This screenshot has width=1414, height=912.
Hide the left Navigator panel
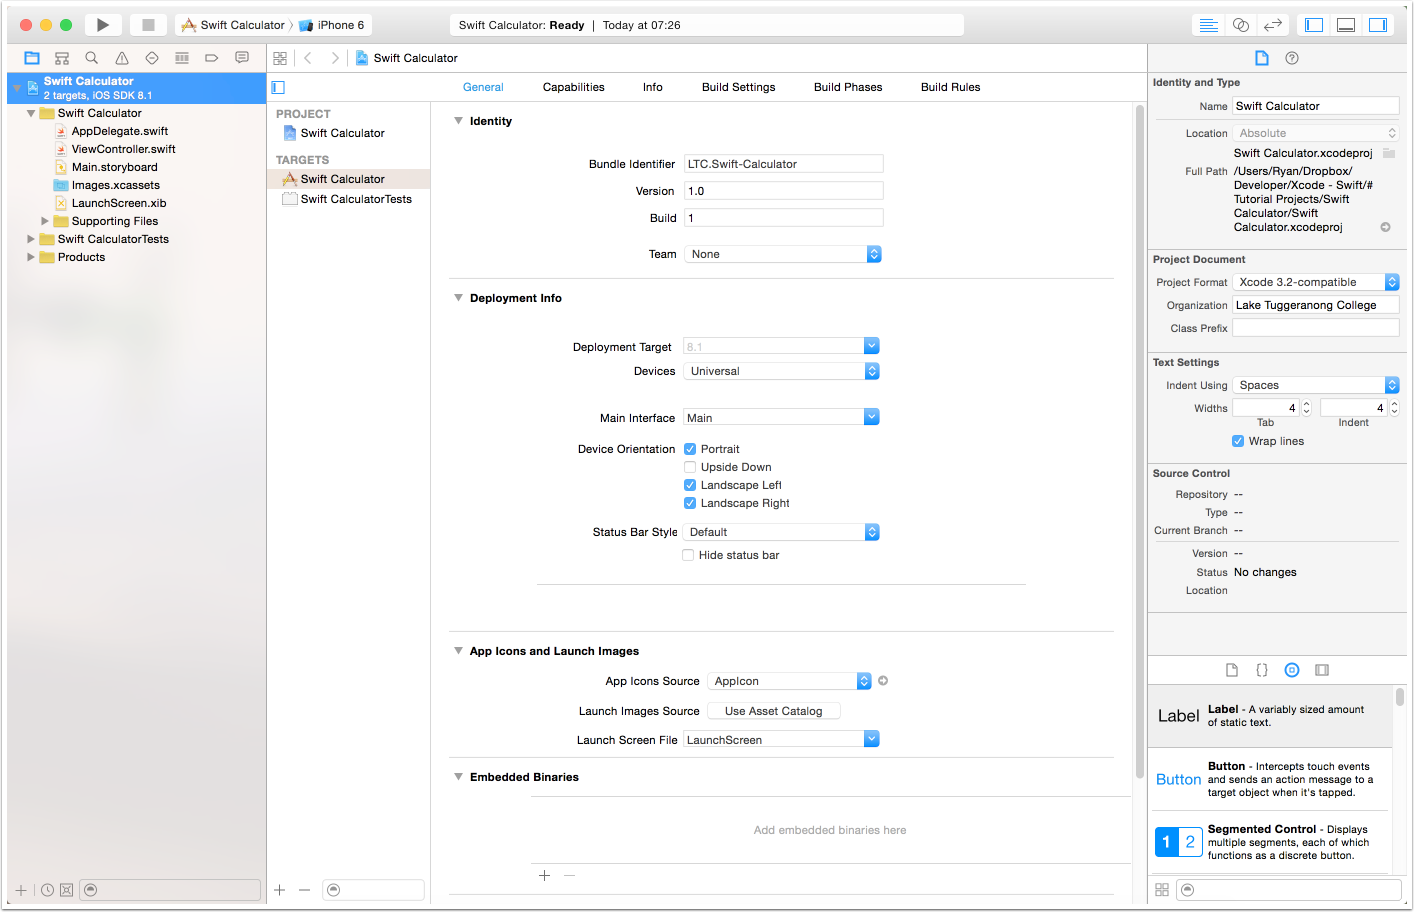click(1314, 25)
